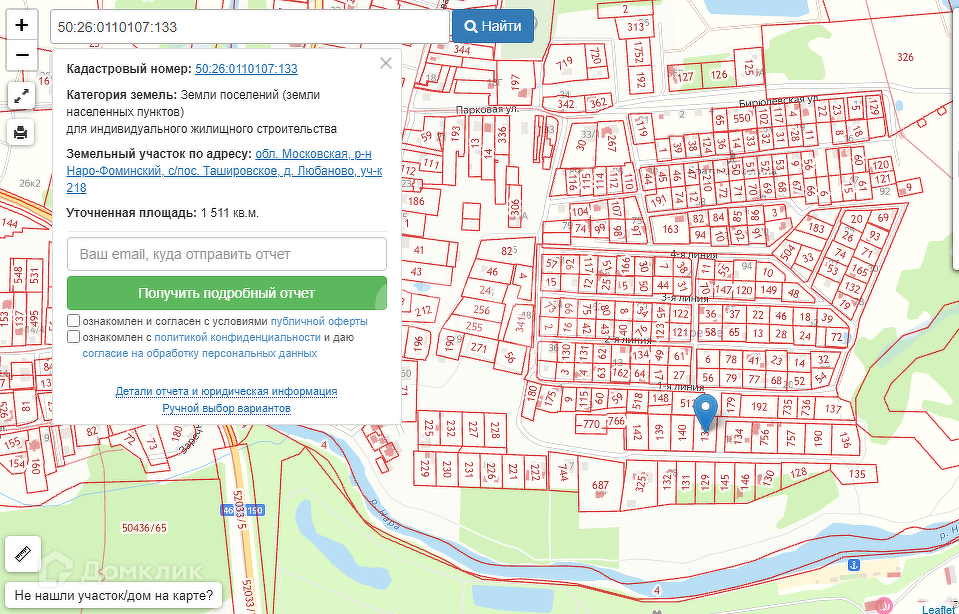Open согласие на обработку персональных данных link
Image resolution: width=959 pixels, height=614 pixels.
200,353
